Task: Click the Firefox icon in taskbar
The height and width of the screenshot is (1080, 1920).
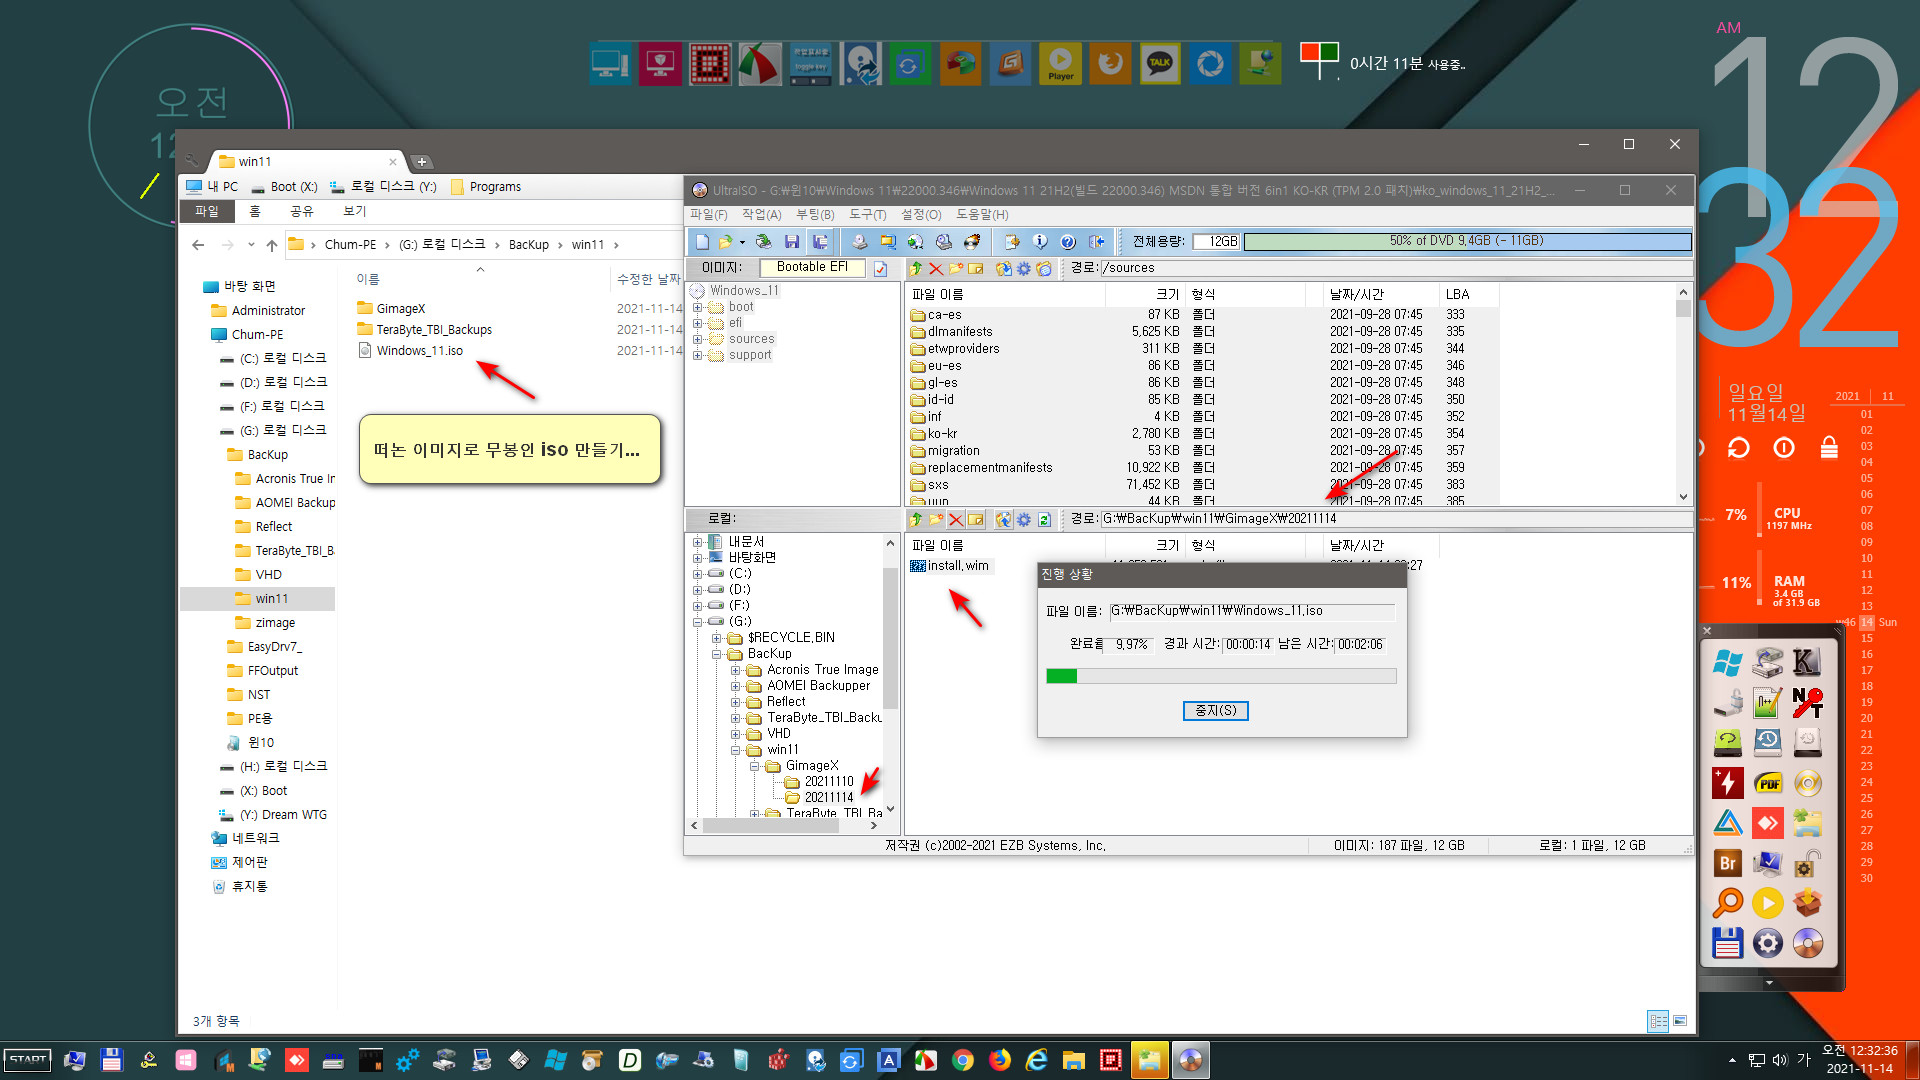Action: click(x=1000, y=1060)
